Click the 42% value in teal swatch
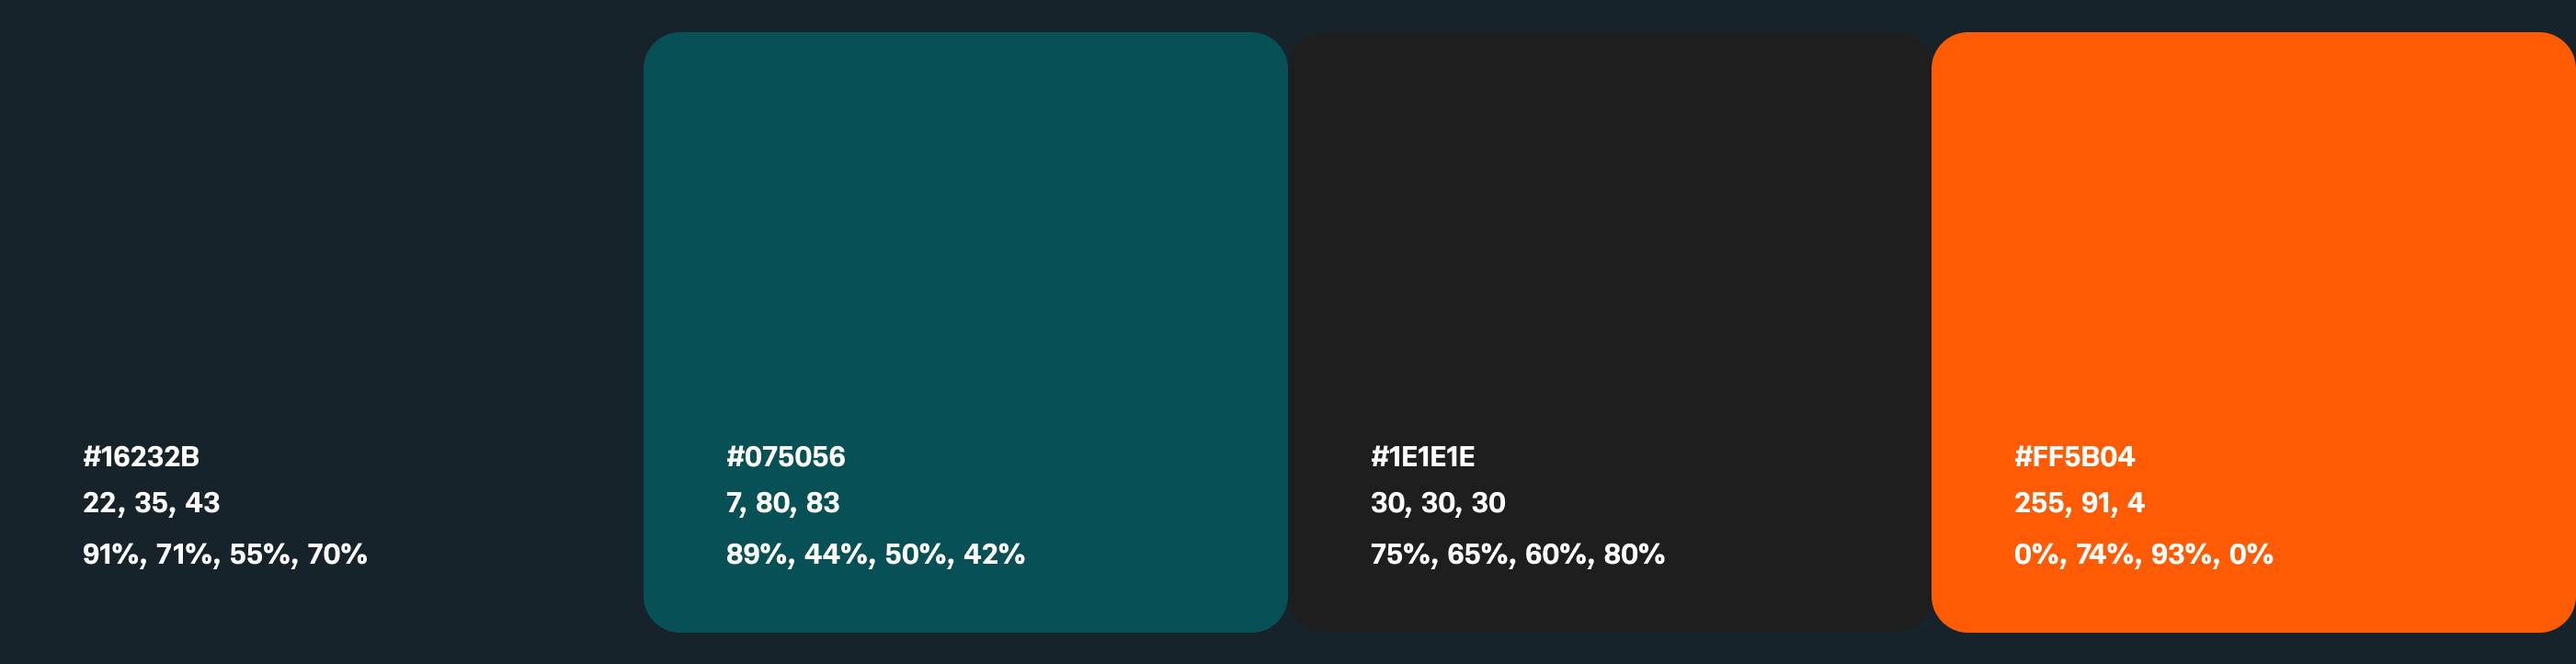Image resolution: width=2576 pixels, height=664 pixels. coord(994,554)
